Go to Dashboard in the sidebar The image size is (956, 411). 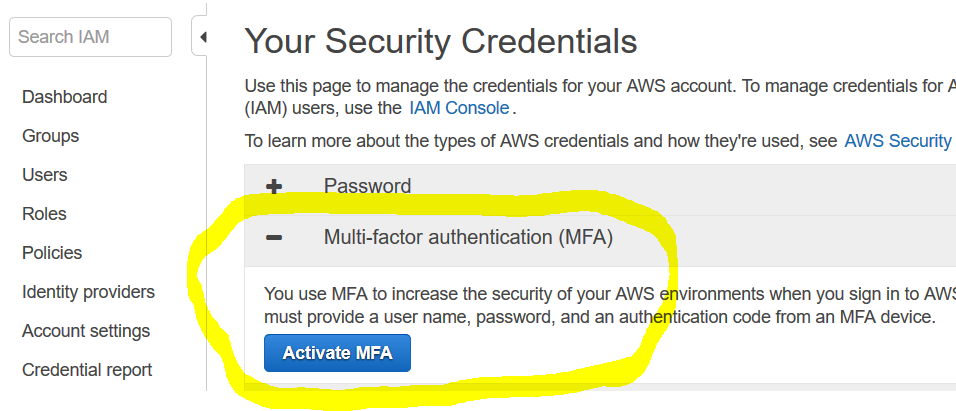(x=64, y=97)
